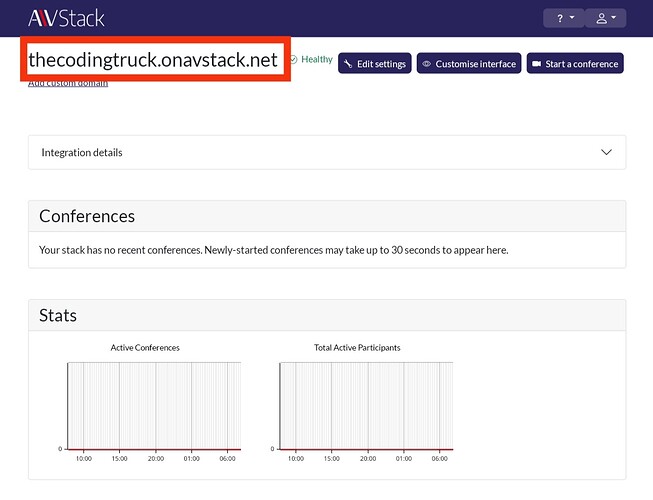Click the no recent conferences message
Image resolution: width=653 pixels, height=500 pixels.
(x=273, y=250)
